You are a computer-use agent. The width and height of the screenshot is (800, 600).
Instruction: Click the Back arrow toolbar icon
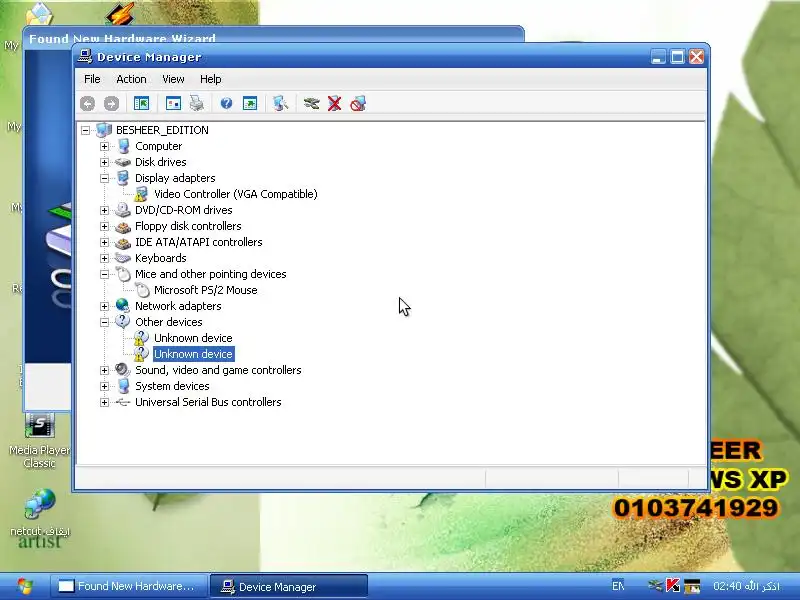pos(87,104)
